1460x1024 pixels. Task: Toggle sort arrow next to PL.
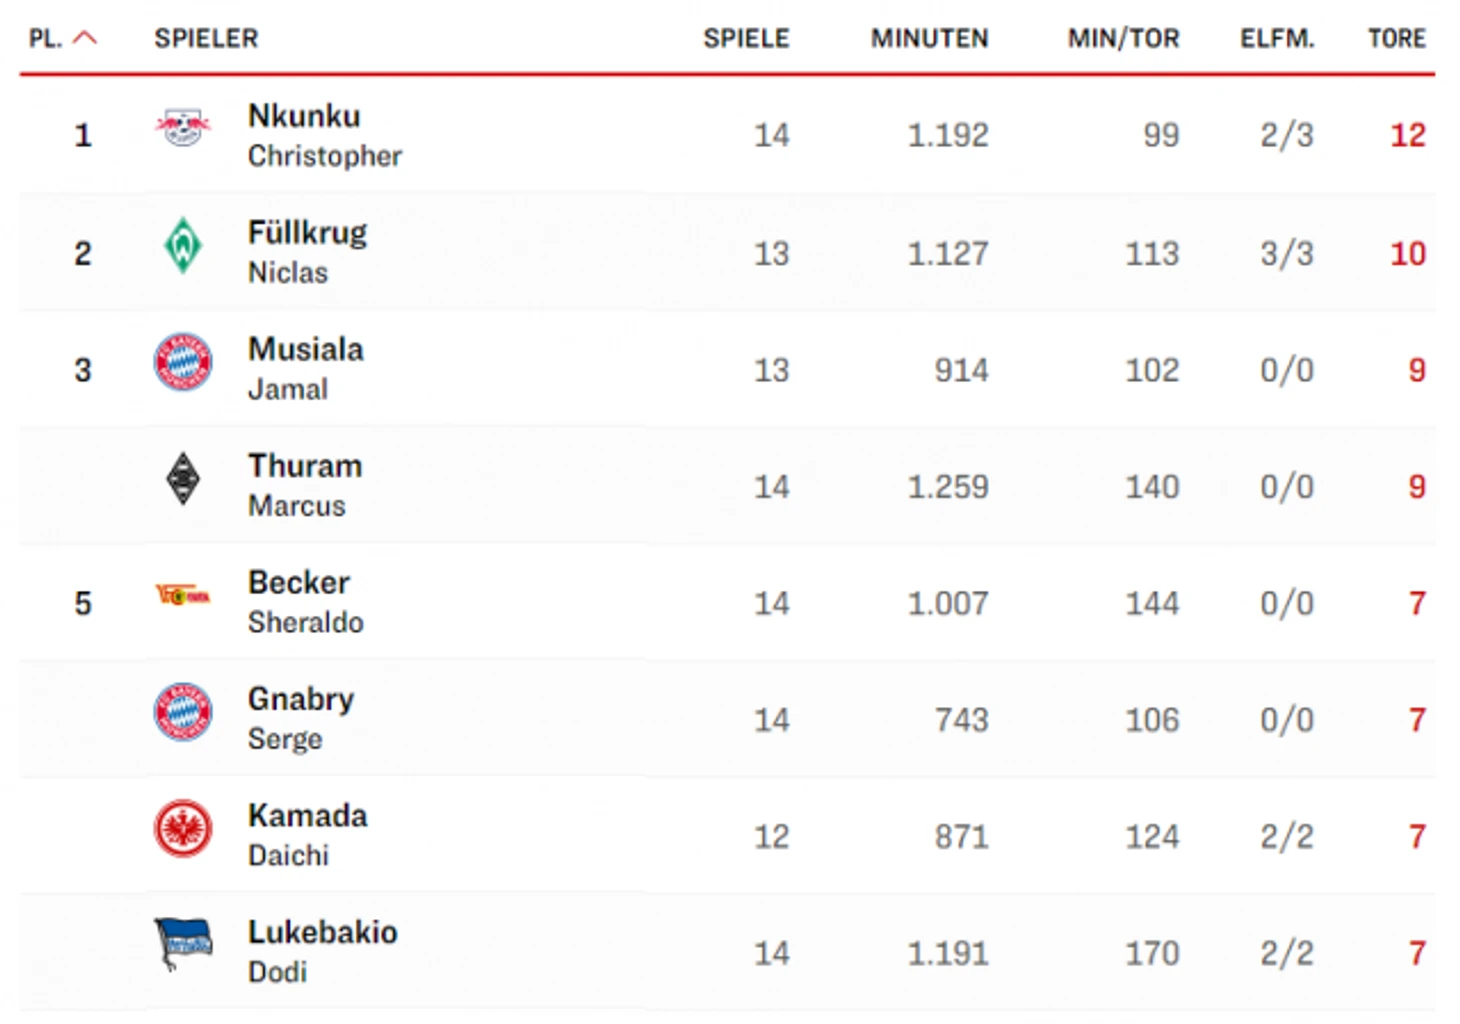86,38
